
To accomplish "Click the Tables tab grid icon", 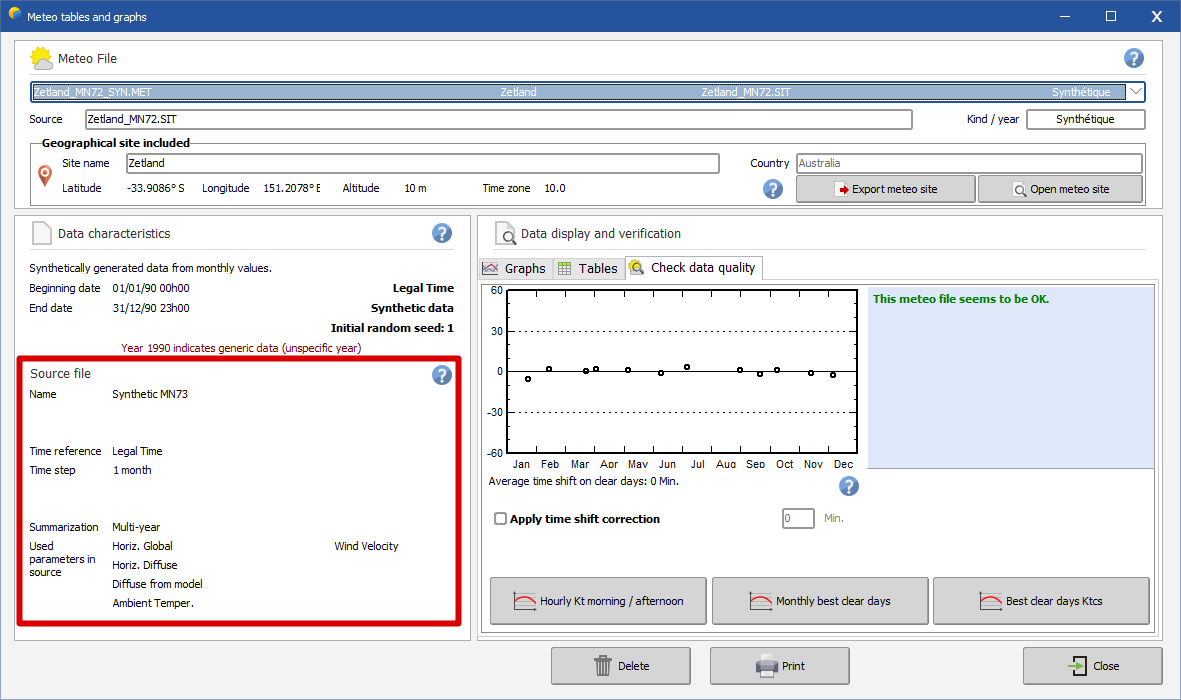I will pyautogui.click(x=565, y=268).
